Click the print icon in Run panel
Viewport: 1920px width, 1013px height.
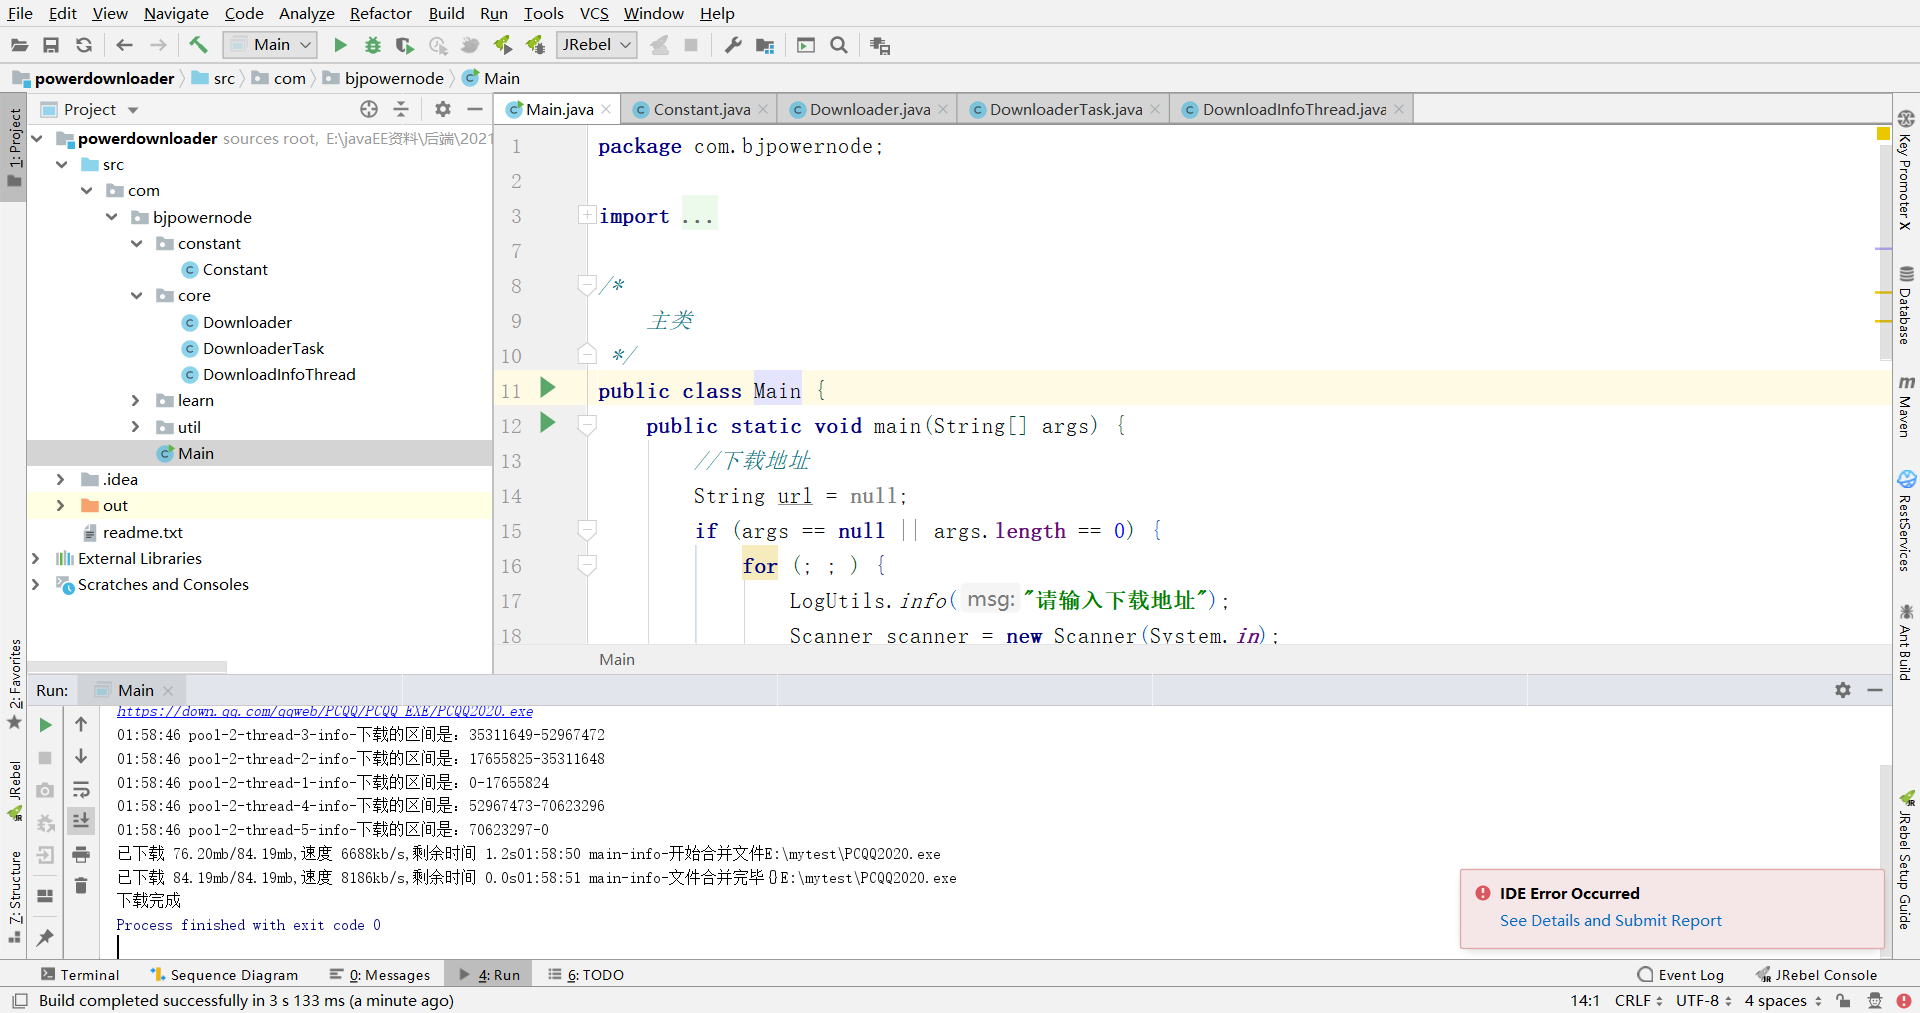click(x=81, y=854)
